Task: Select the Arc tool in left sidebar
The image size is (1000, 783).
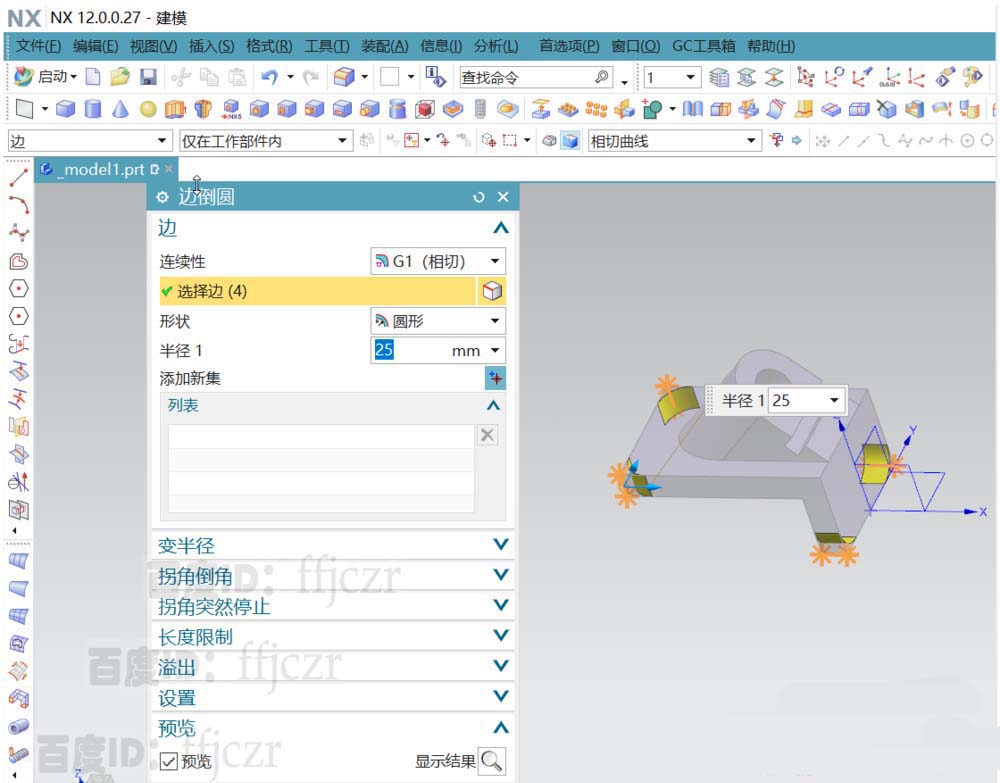Action: point(19,205)
